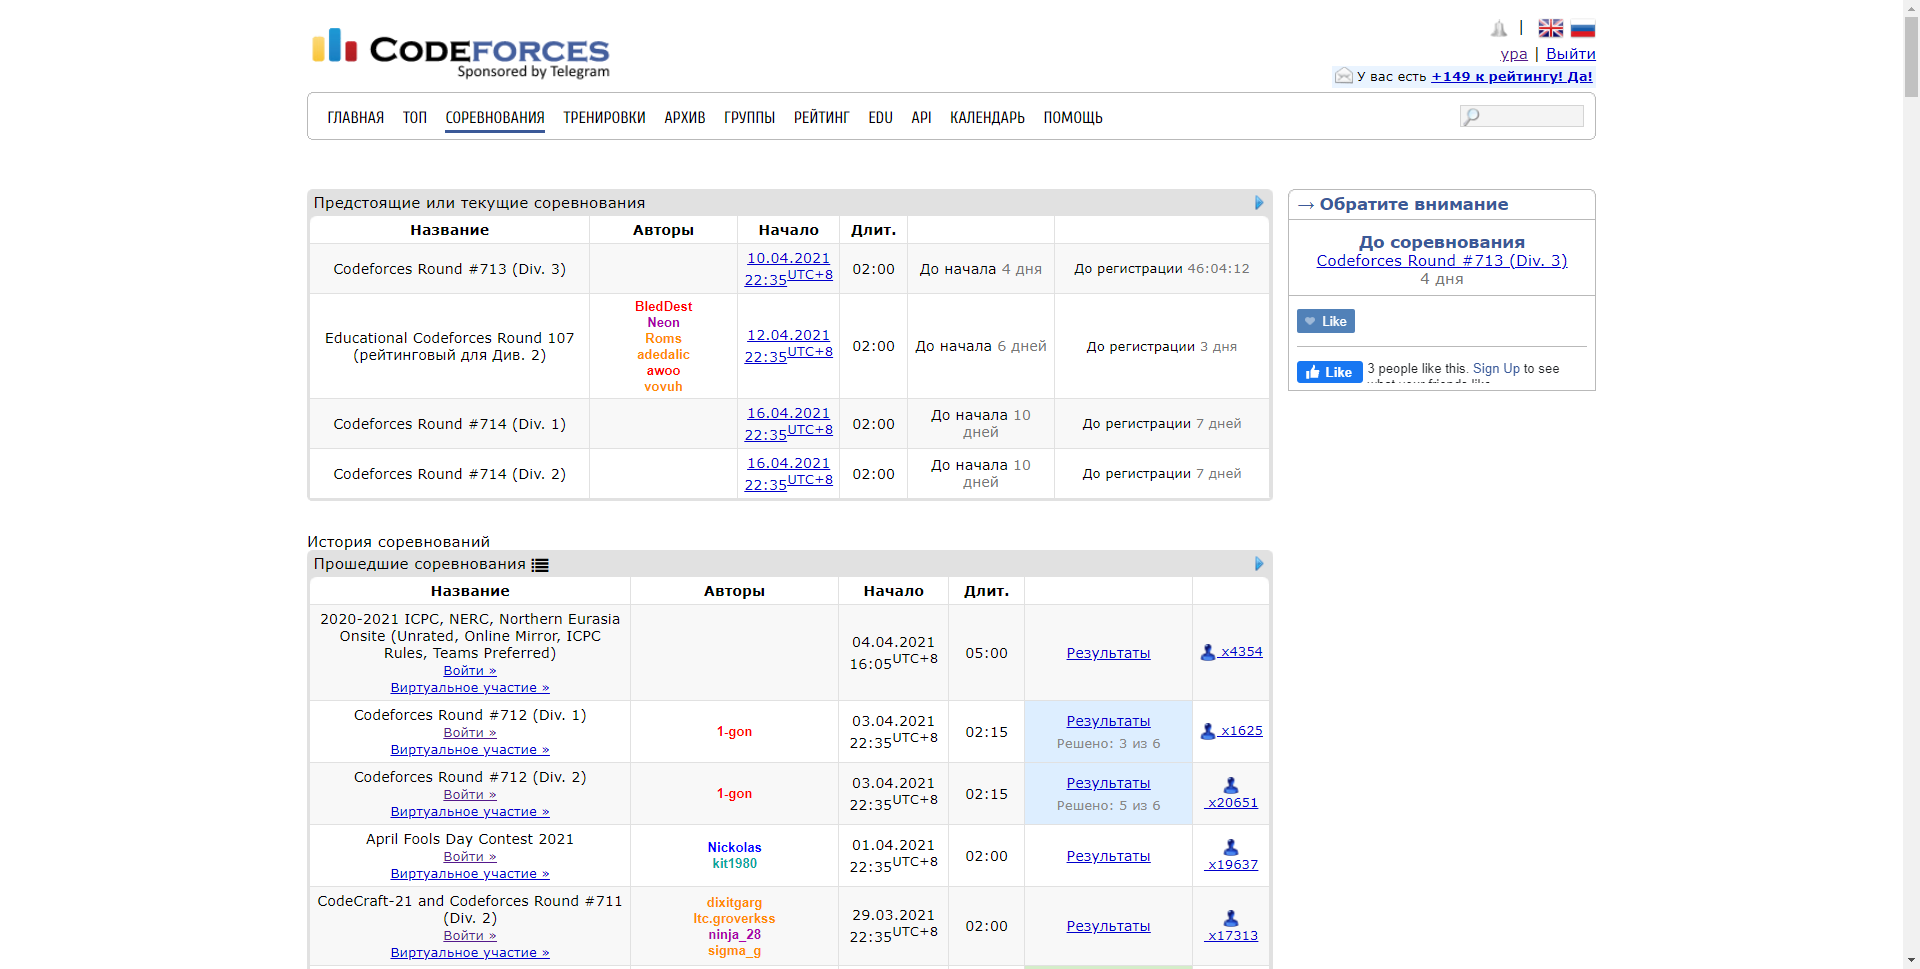Expand past contests panel arrow
Screen dimensions: 1920x969
pos(1259,564)
